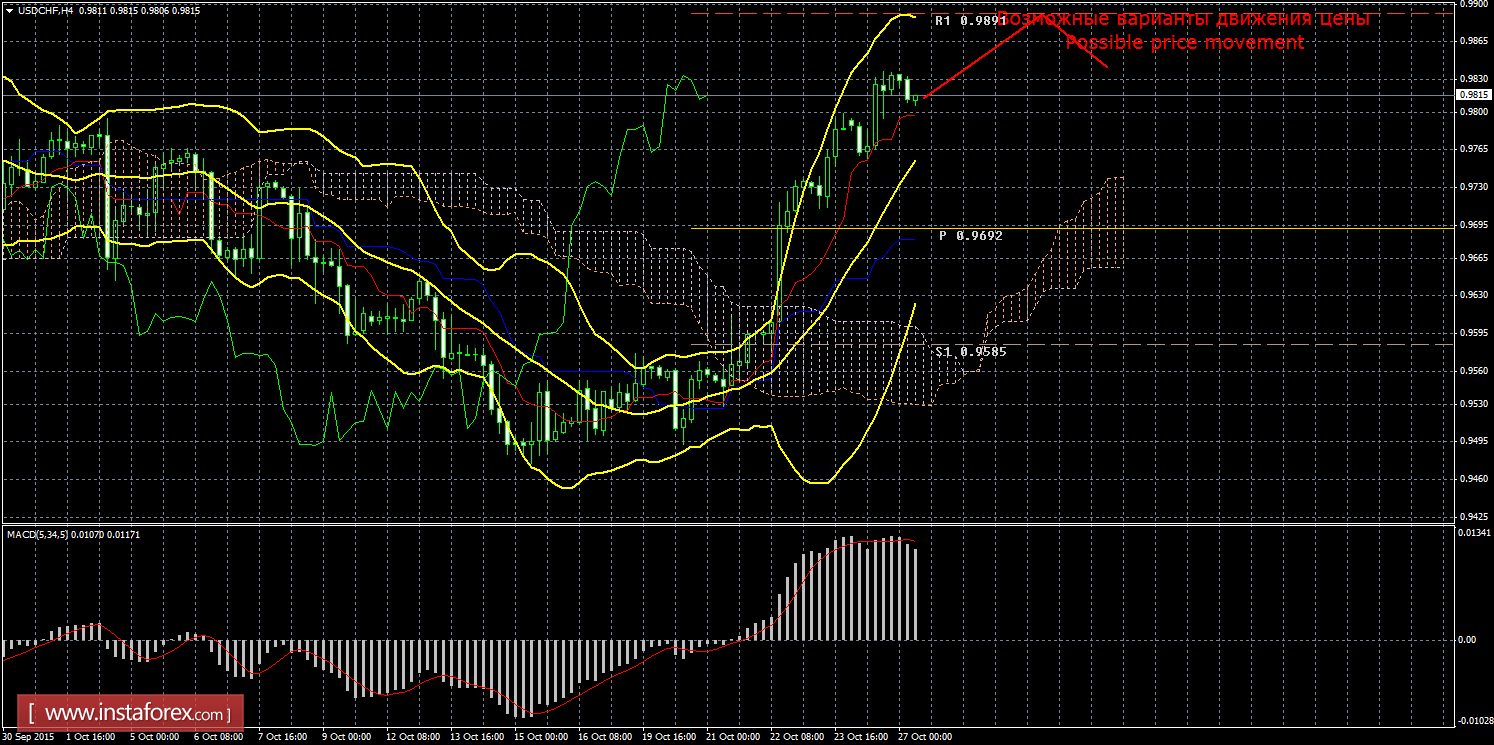This screenshot has height=745, width=1494.
Task: Click the 23 Oct 16:00 time label
Action: [862, 737]
